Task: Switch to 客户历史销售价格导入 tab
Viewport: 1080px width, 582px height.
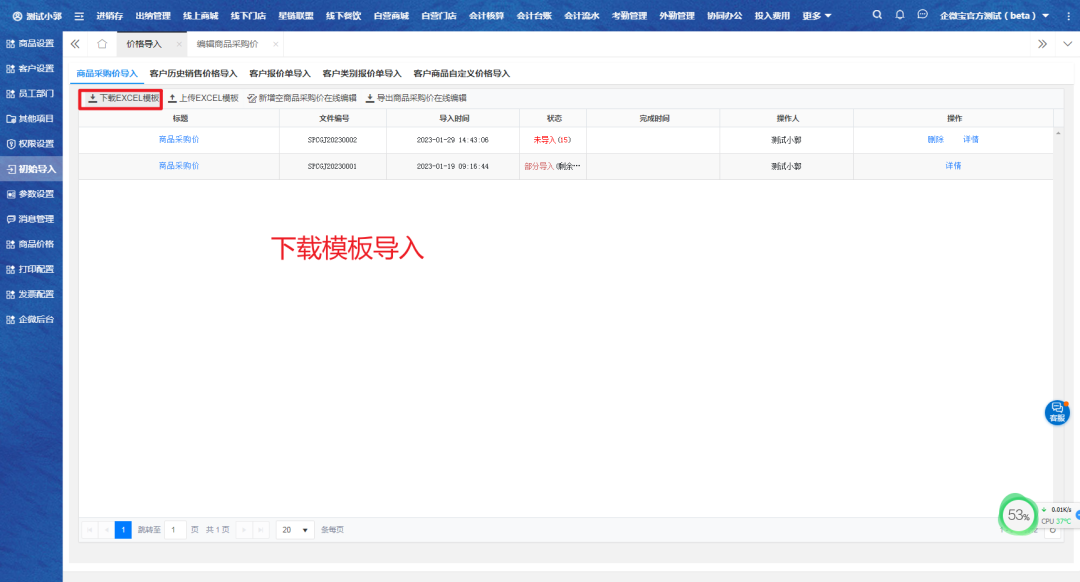Action: pos(193,73)
